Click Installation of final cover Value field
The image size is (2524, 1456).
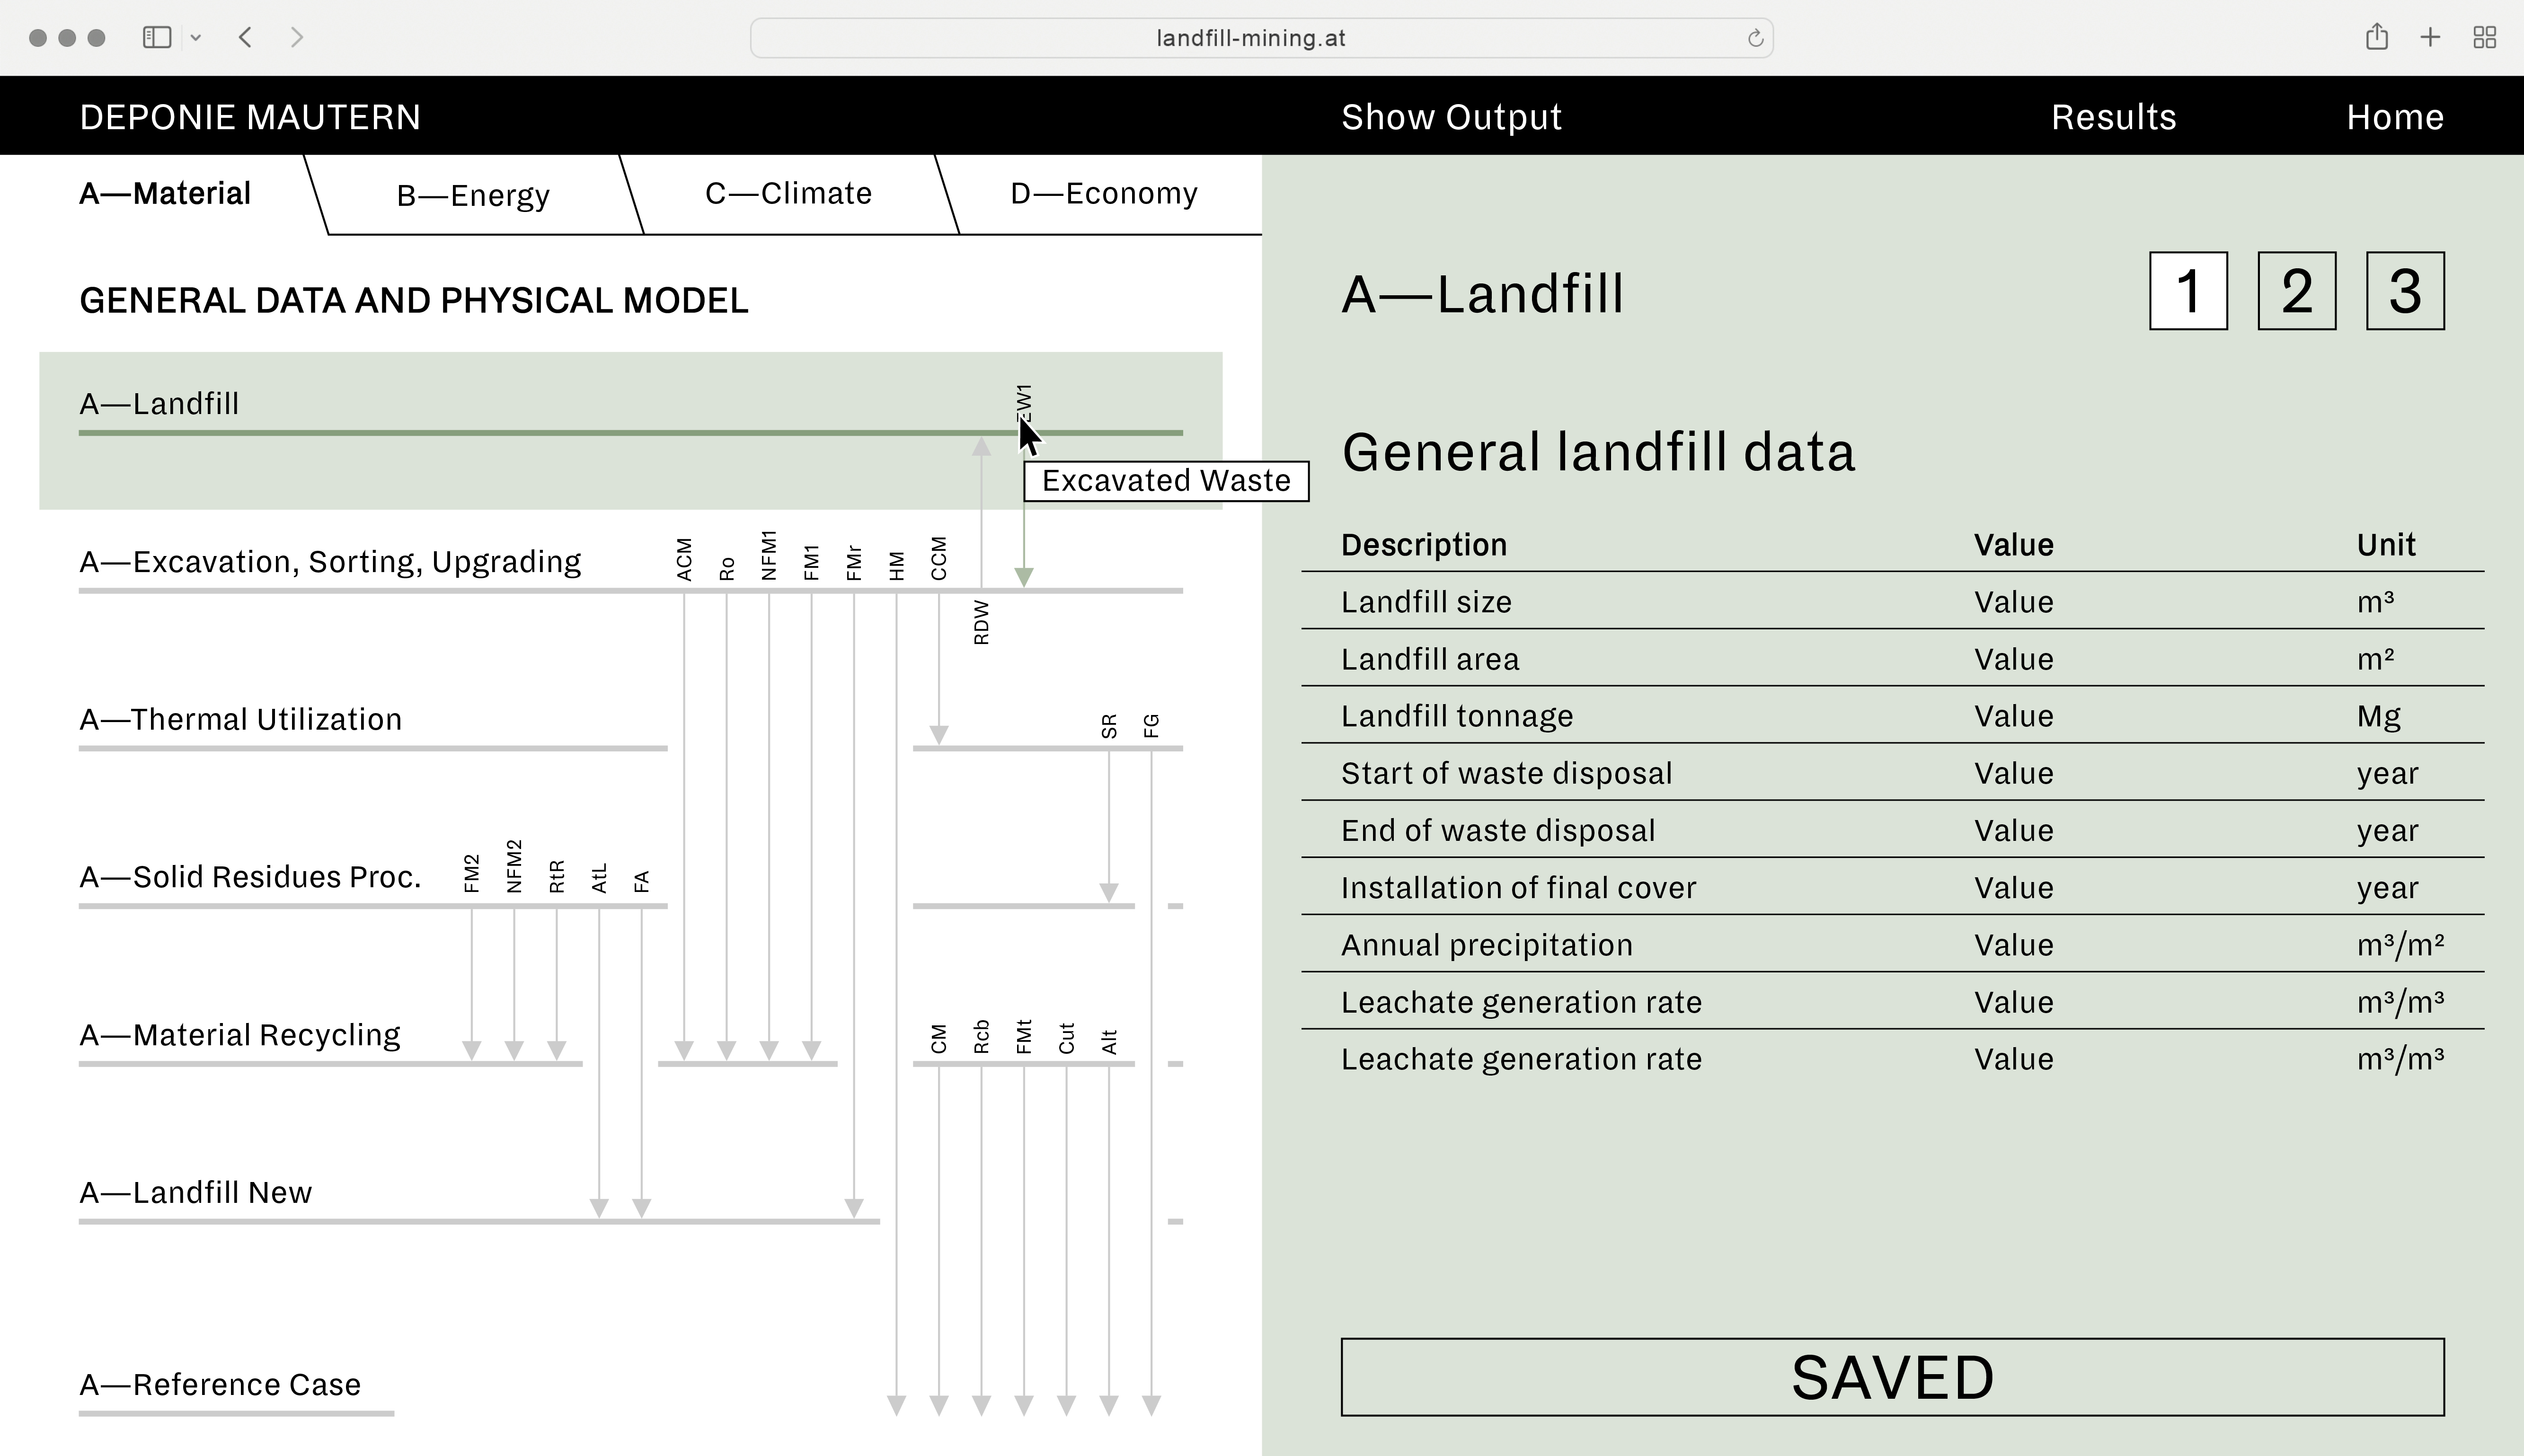pyautogui.click(x=2013, y=888)
